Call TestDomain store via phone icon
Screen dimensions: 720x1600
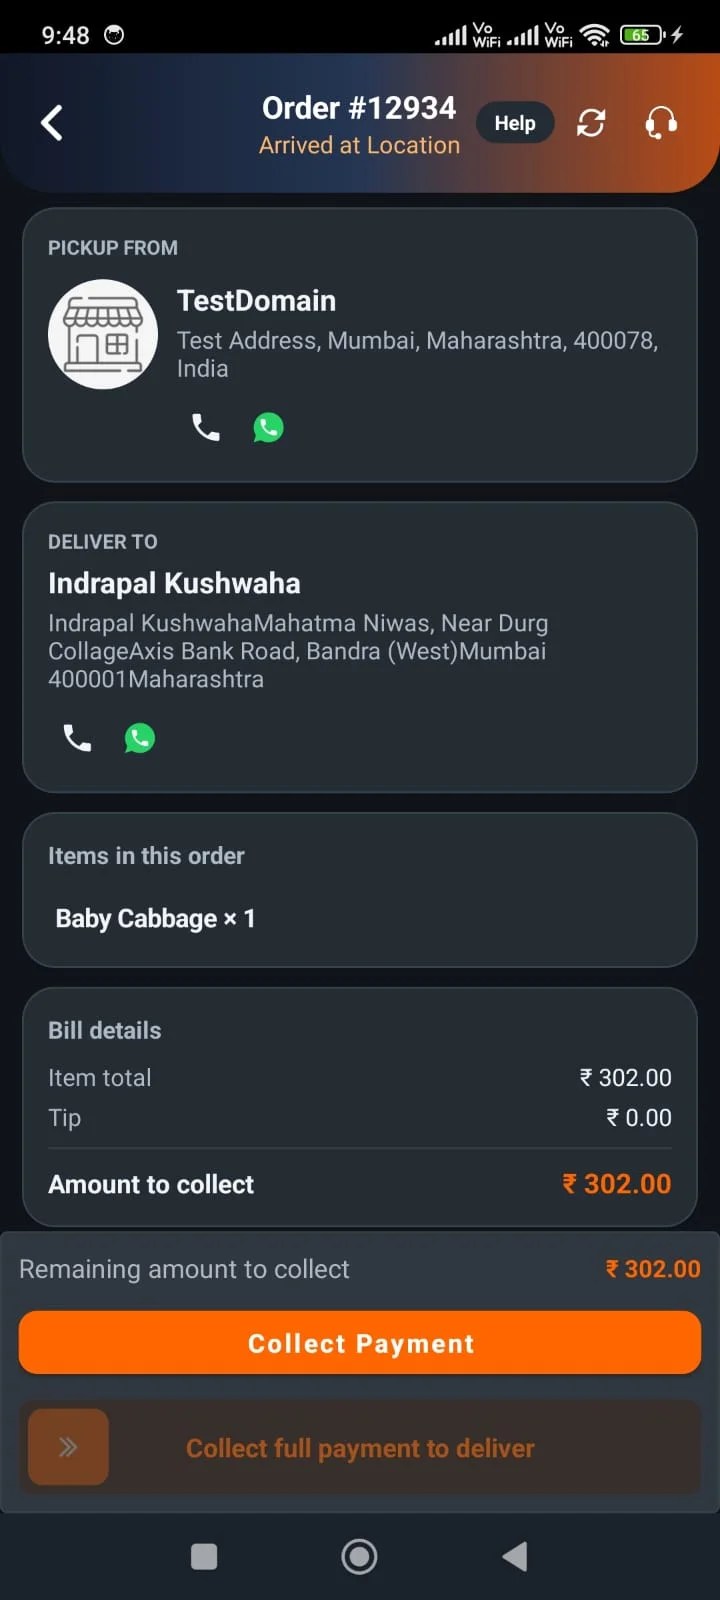205,428
